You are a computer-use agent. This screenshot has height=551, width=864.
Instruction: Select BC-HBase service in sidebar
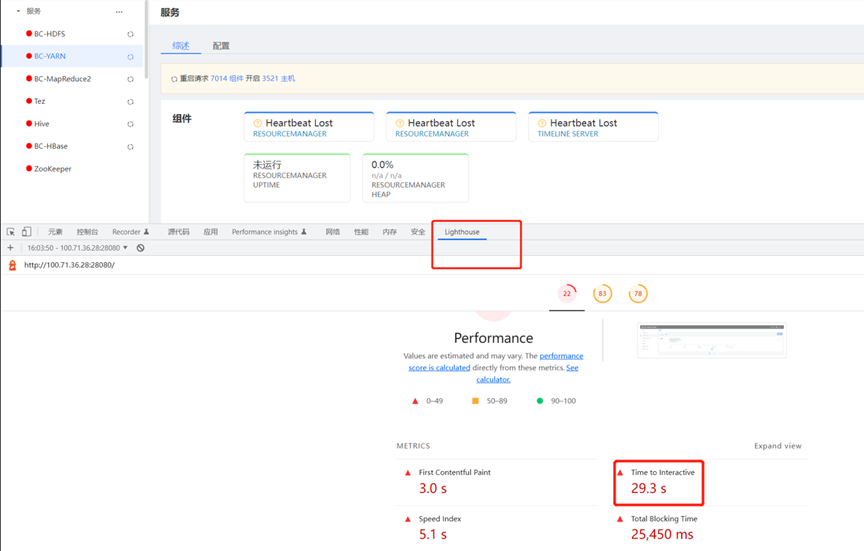click(51, 146)
